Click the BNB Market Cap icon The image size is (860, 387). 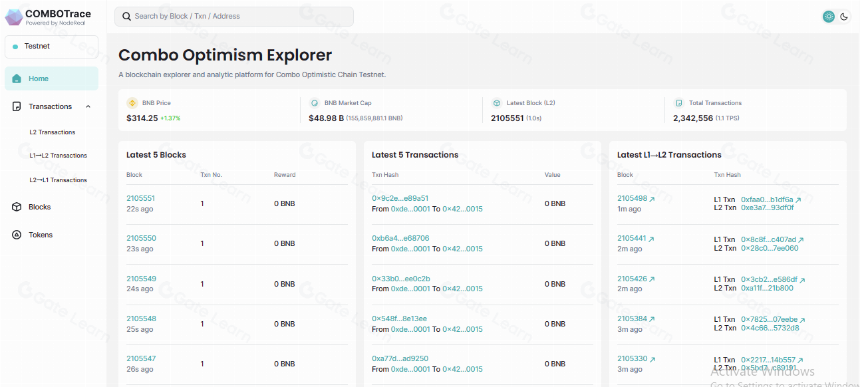coord(314,103)
